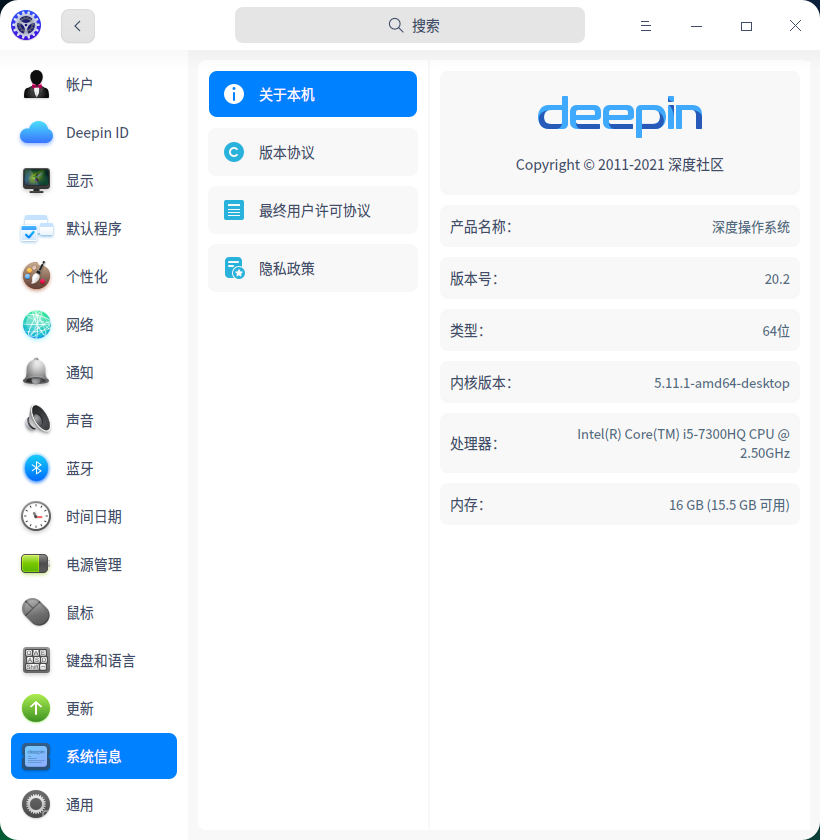Click the Copyright 2011-2021 深度社区 text
Image resolution: width=820 pixels, height=840 pixels.
620,164
